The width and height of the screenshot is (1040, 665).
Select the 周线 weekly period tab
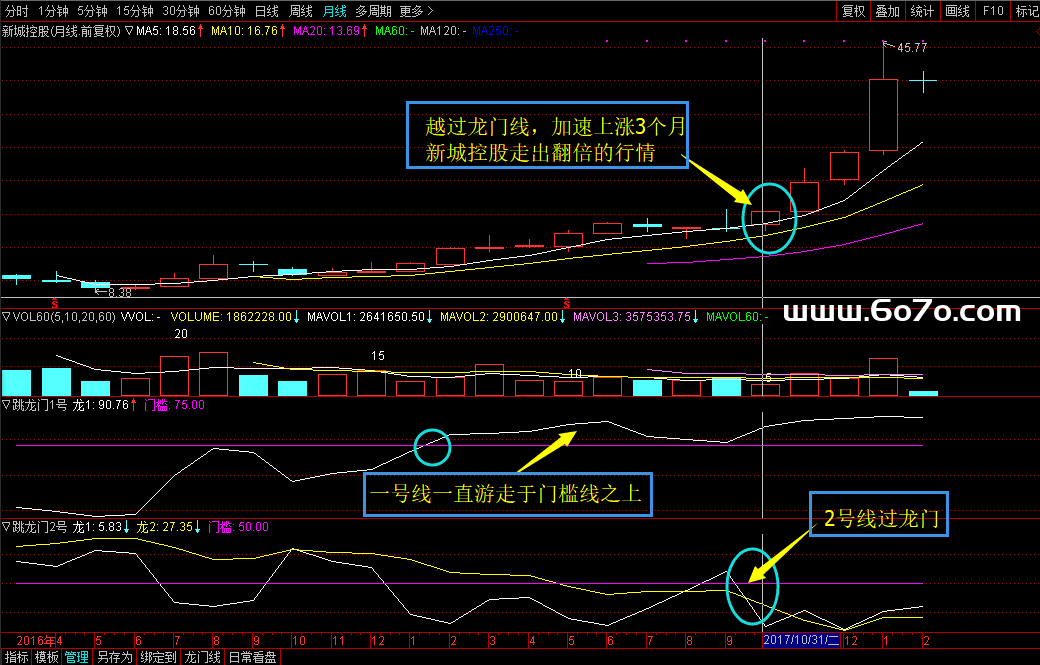[300, 11]
